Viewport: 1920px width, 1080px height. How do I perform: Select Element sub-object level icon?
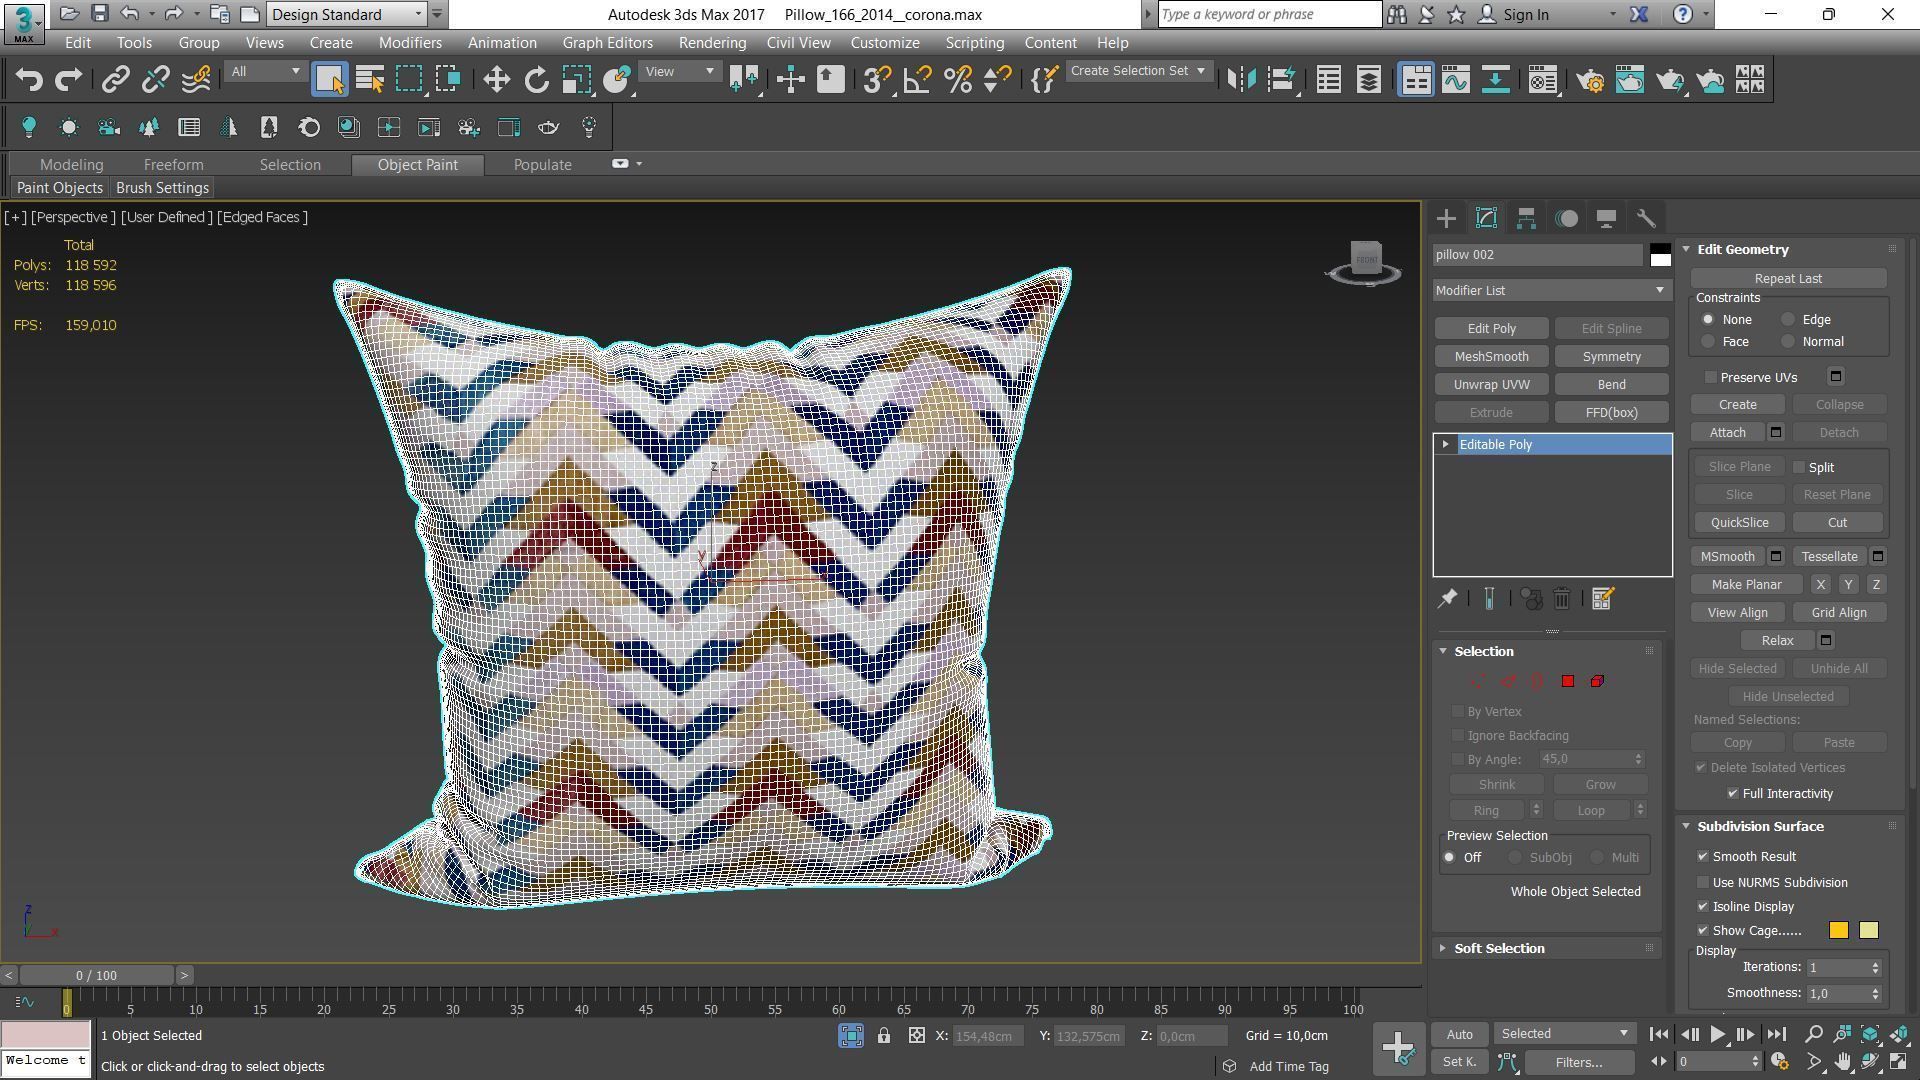click(1597, 681)
